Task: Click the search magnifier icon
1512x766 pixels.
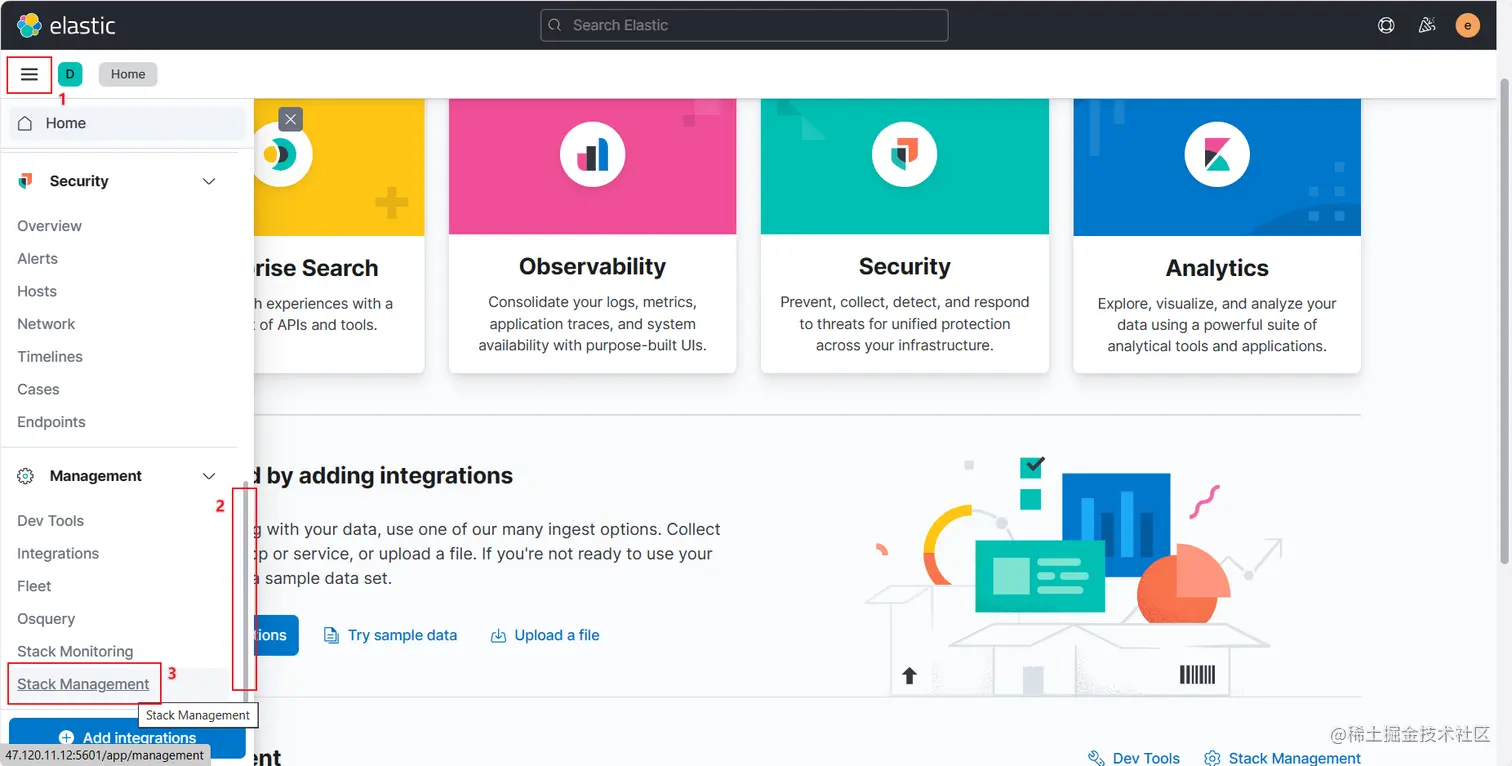Action: (x=555, y=25)
